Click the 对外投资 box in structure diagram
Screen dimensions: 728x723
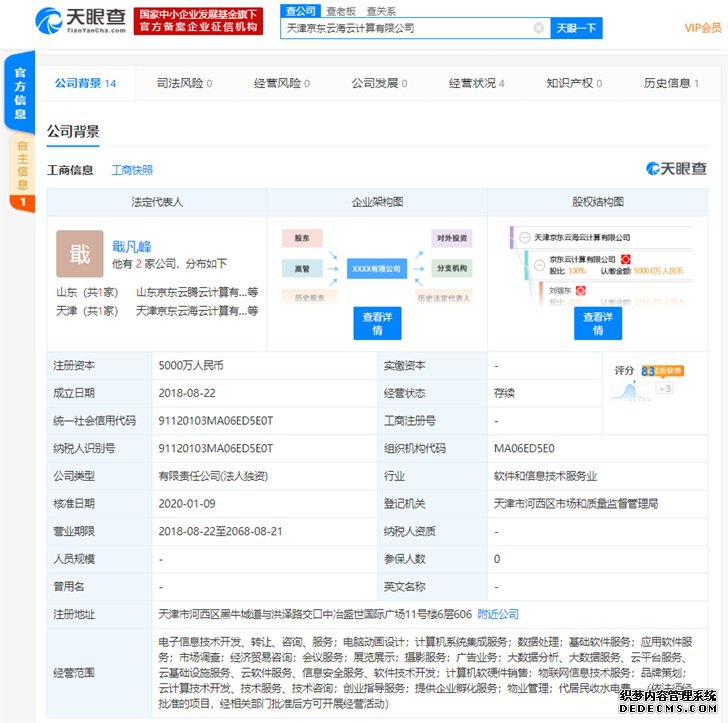pyautogui.click(x=451, y=238)
